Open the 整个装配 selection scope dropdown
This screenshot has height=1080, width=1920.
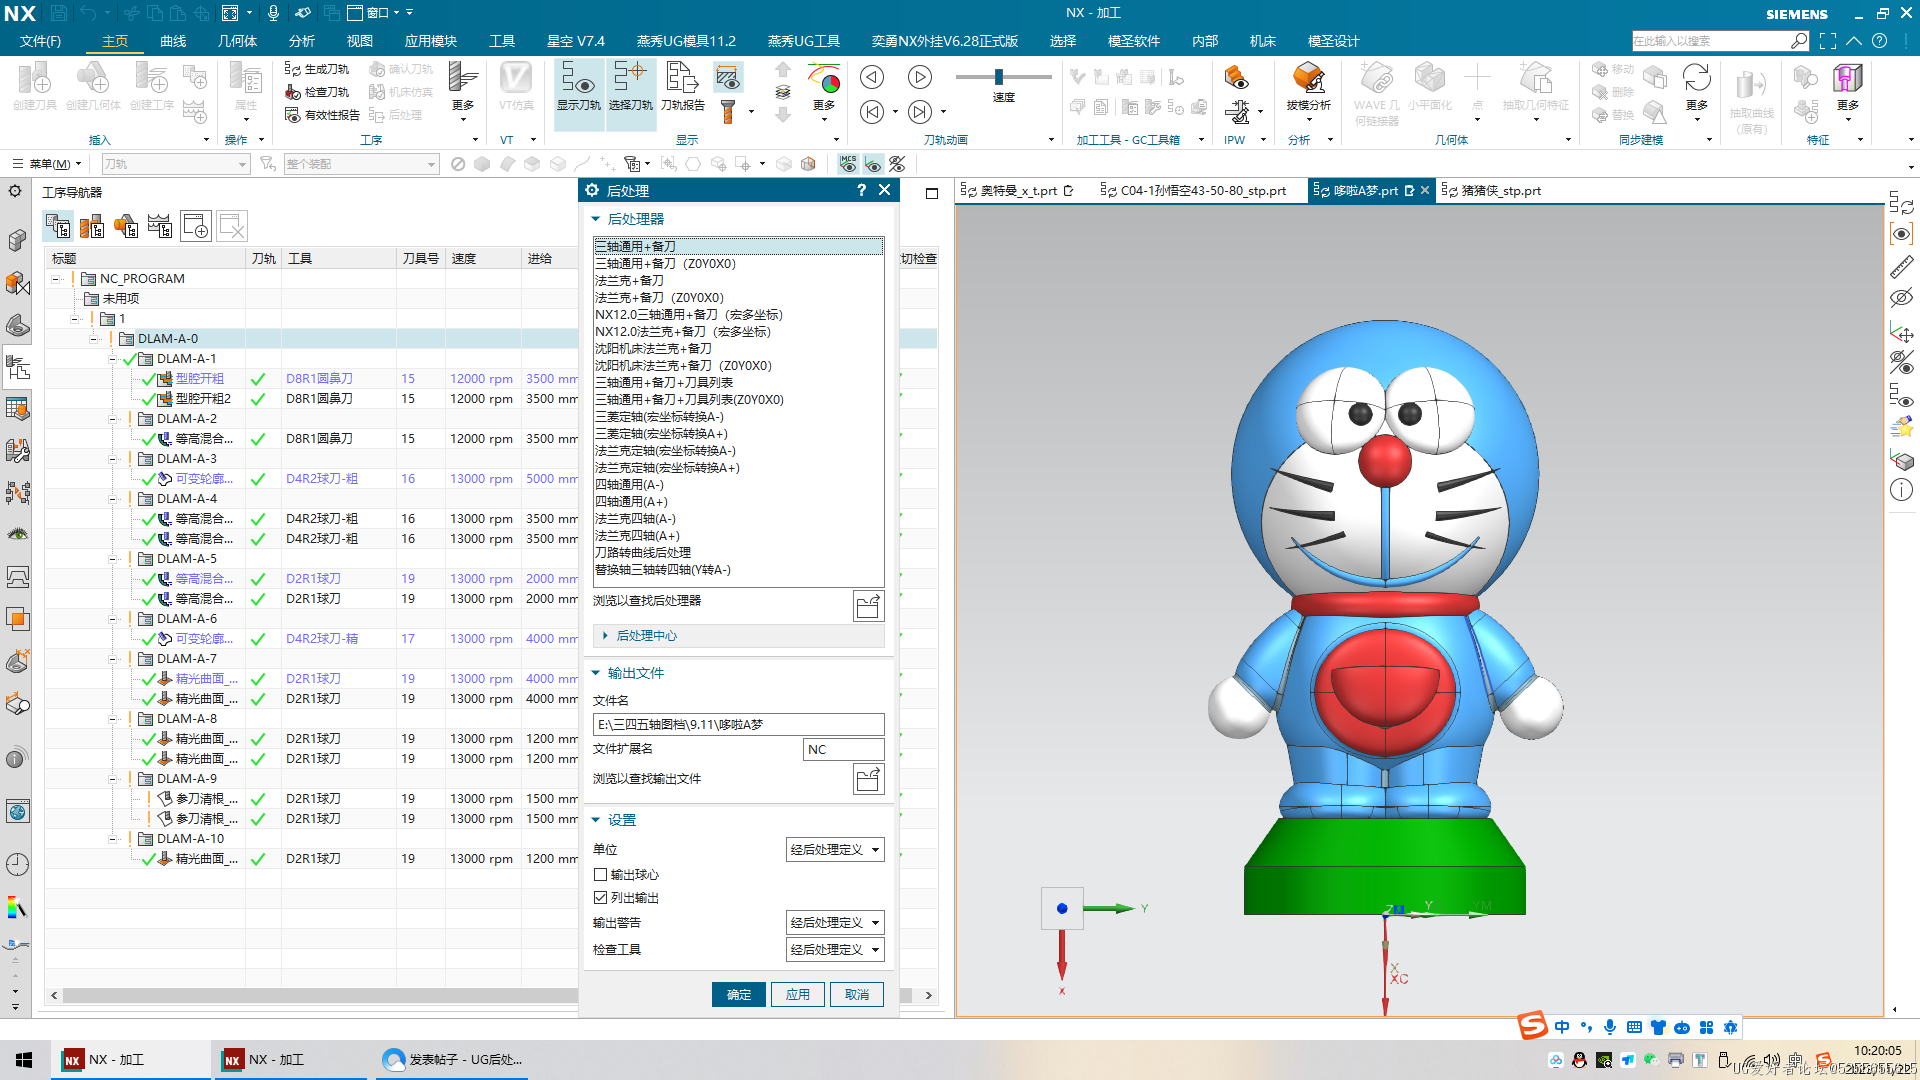tap(361, 164)
